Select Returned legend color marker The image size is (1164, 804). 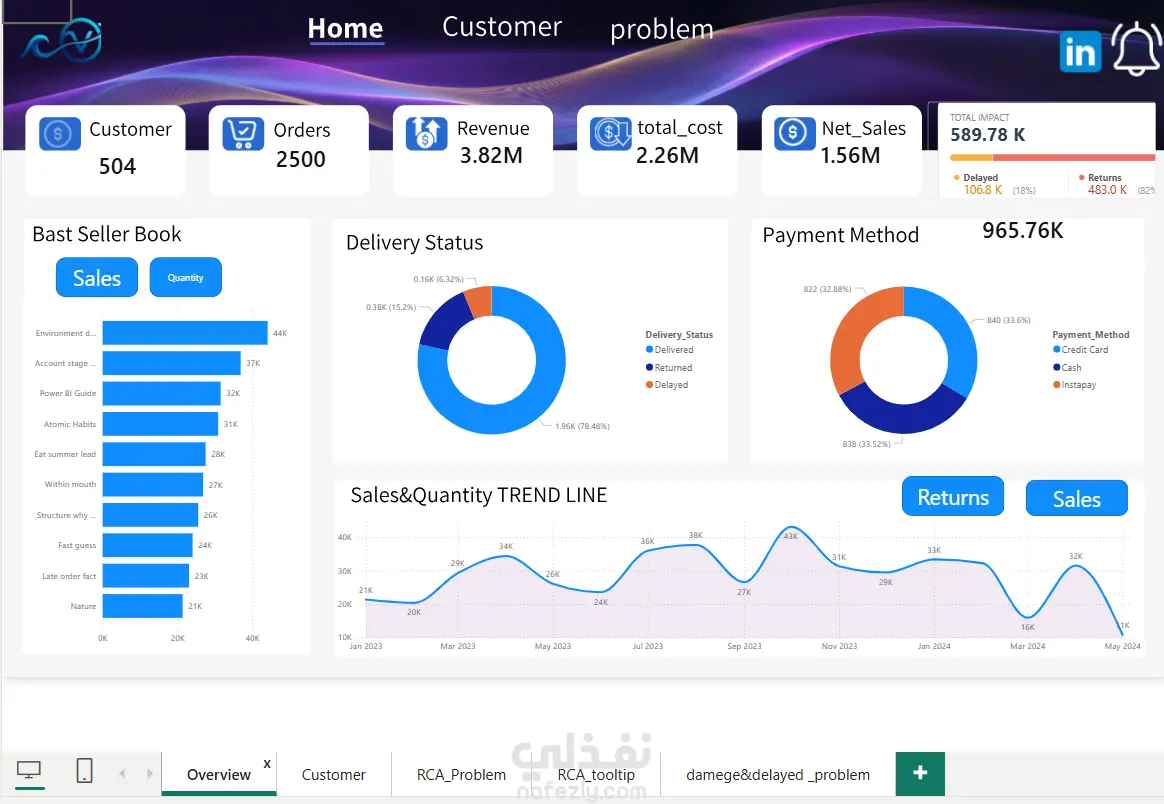coord(650,367)
